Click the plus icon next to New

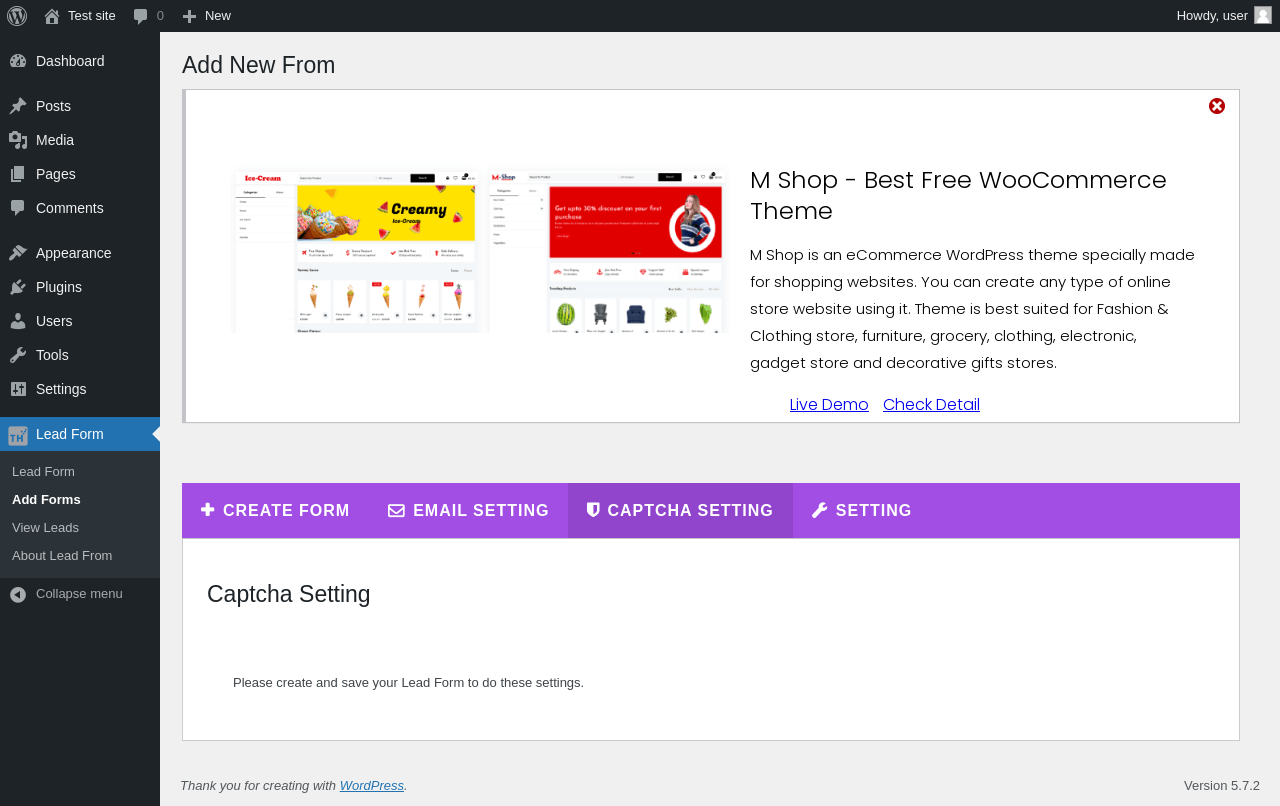pos(189,16)
